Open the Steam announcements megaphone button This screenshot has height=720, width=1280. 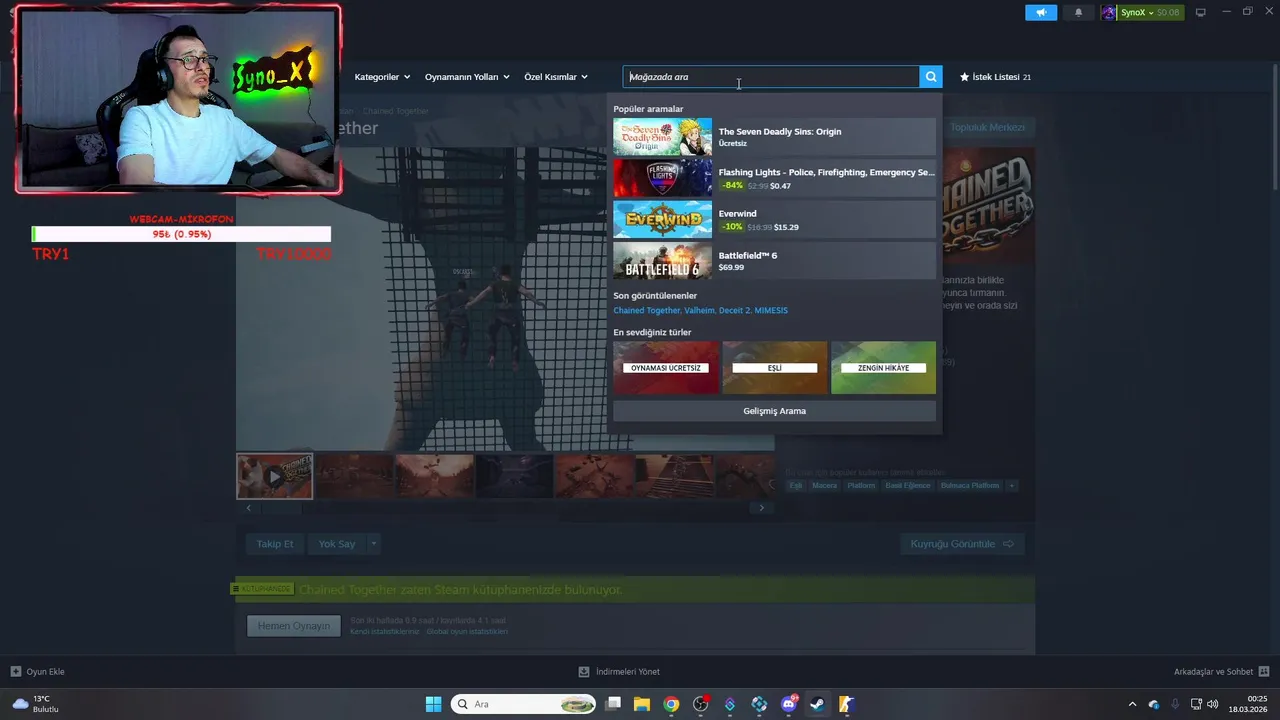point(1041,13)
